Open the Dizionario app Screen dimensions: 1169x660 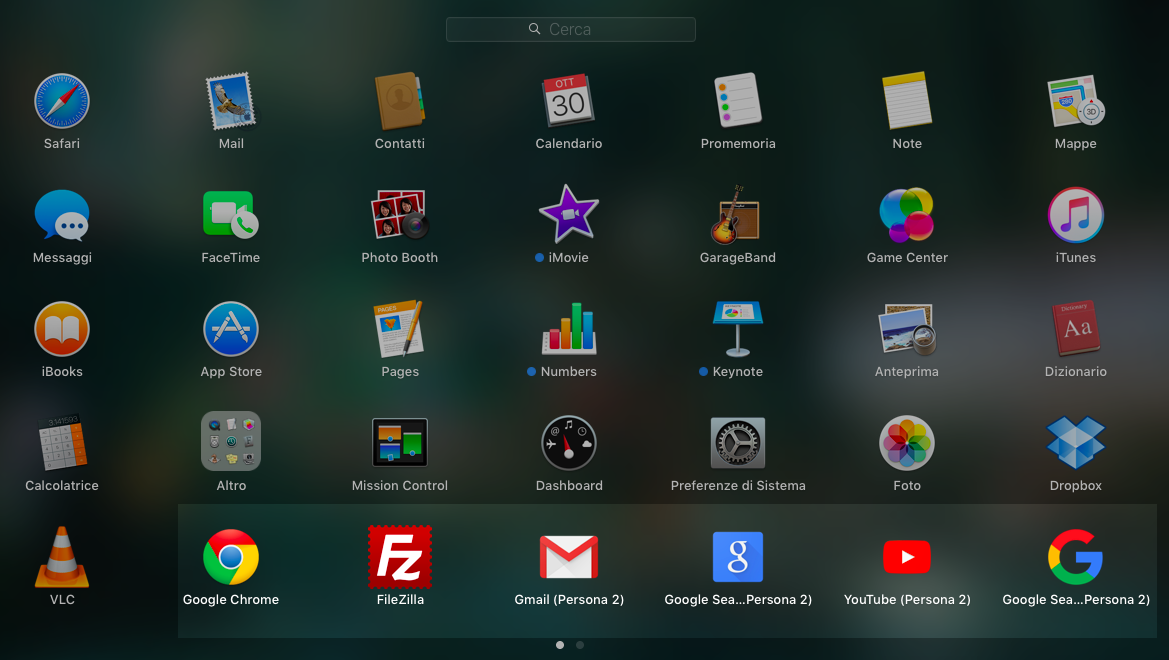(1075, 329)
